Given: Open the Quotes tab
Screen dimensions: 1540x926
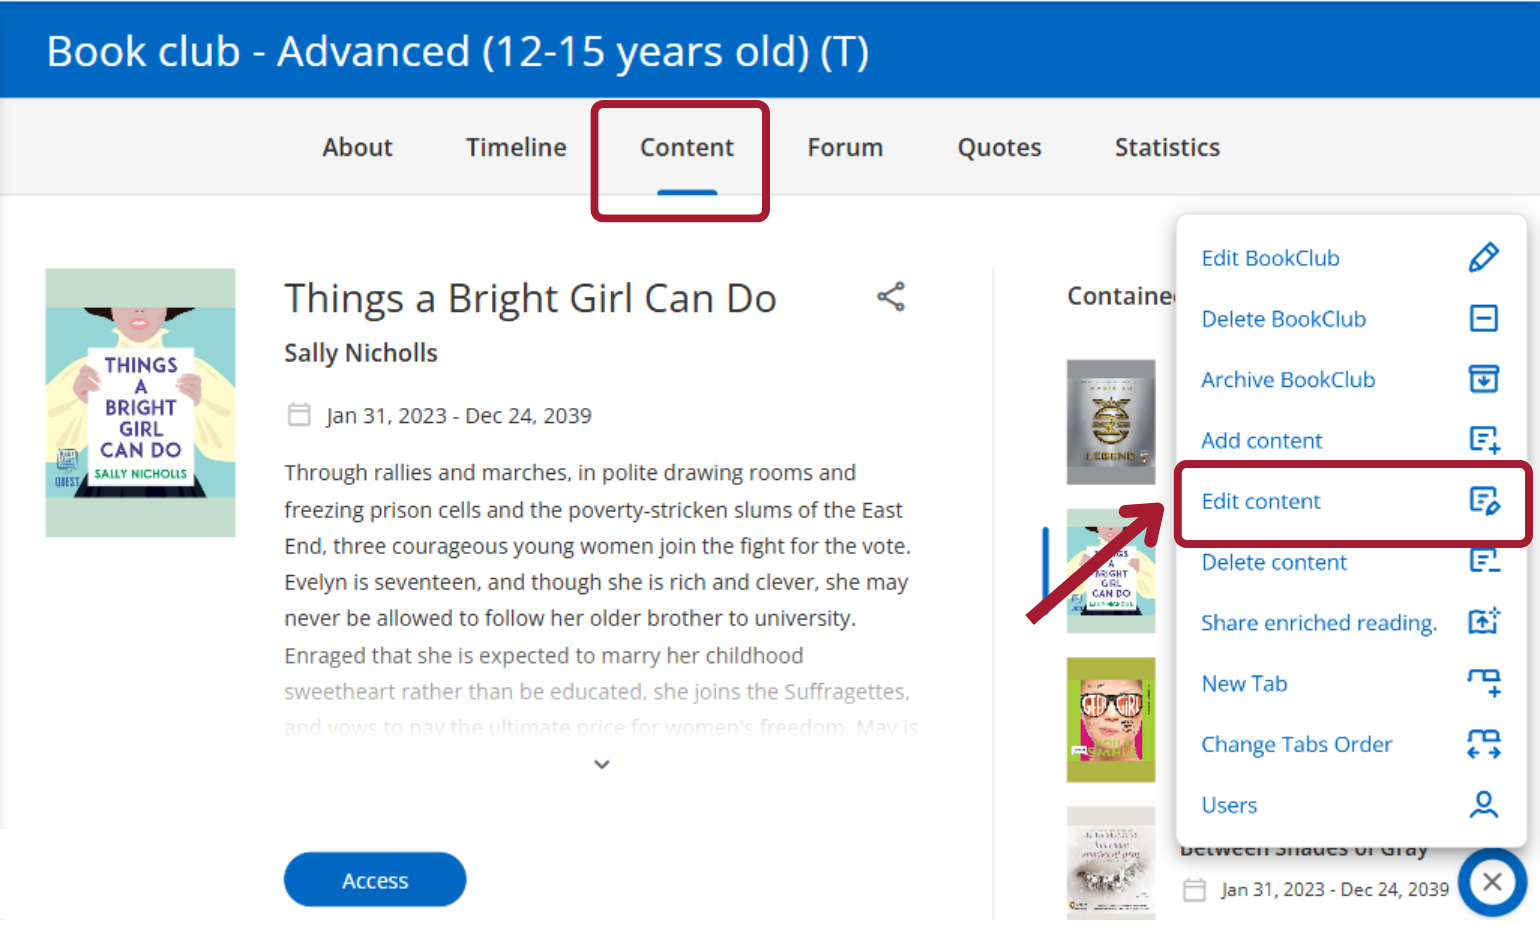Looking at the screenshot, I should click(x=999, y=148).
